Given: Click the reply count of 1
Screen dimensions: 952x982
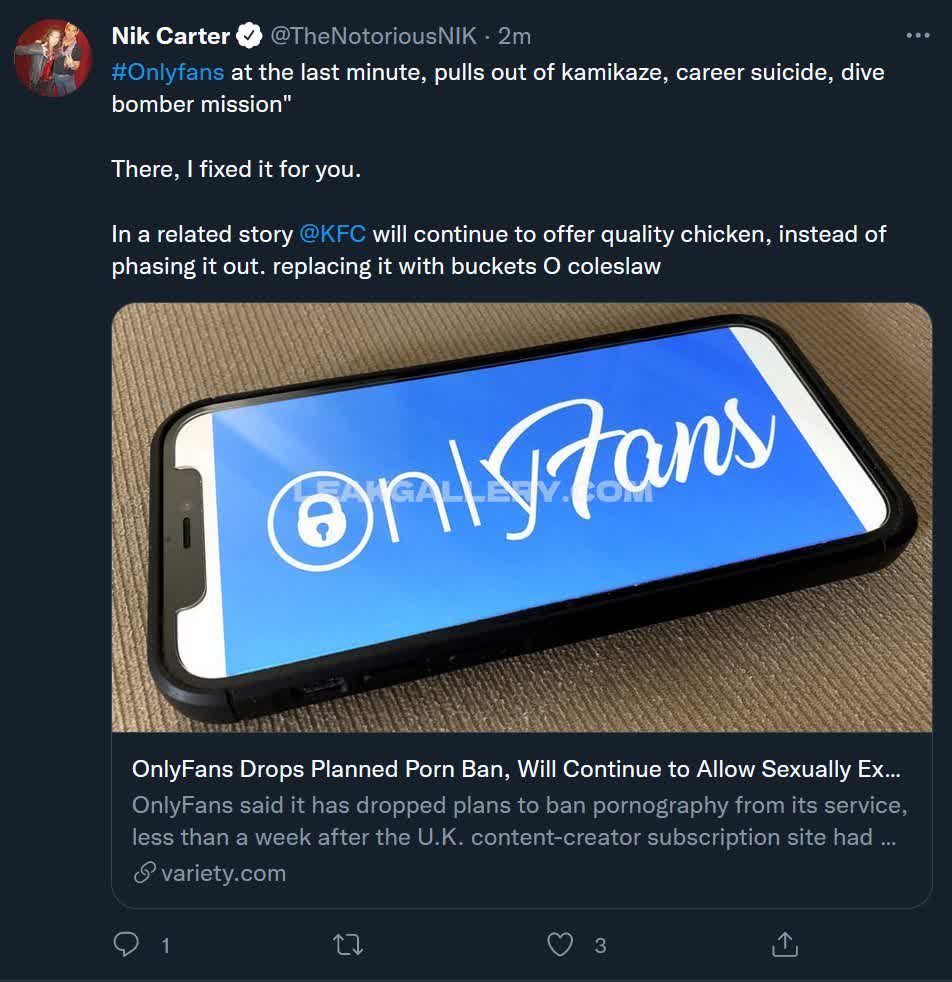Looking at the screenshot, I should coord(165,945).
